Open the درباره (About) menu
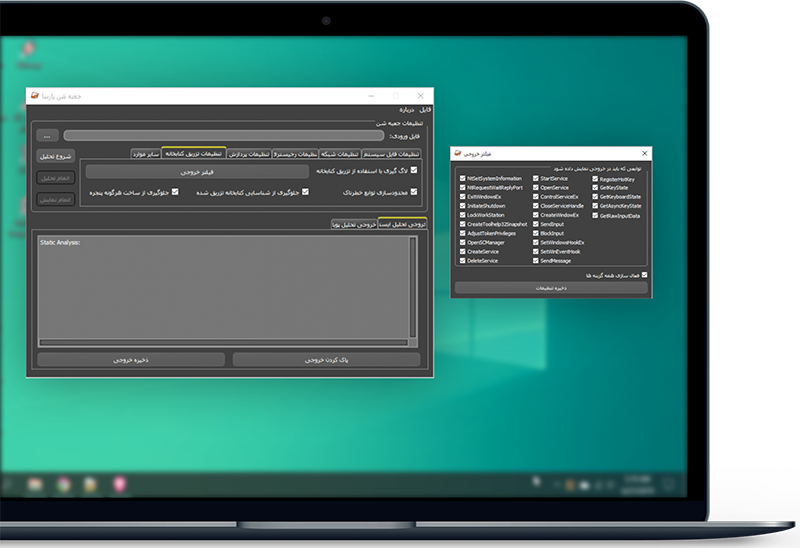800x548 pixels. tap(406, 108)
